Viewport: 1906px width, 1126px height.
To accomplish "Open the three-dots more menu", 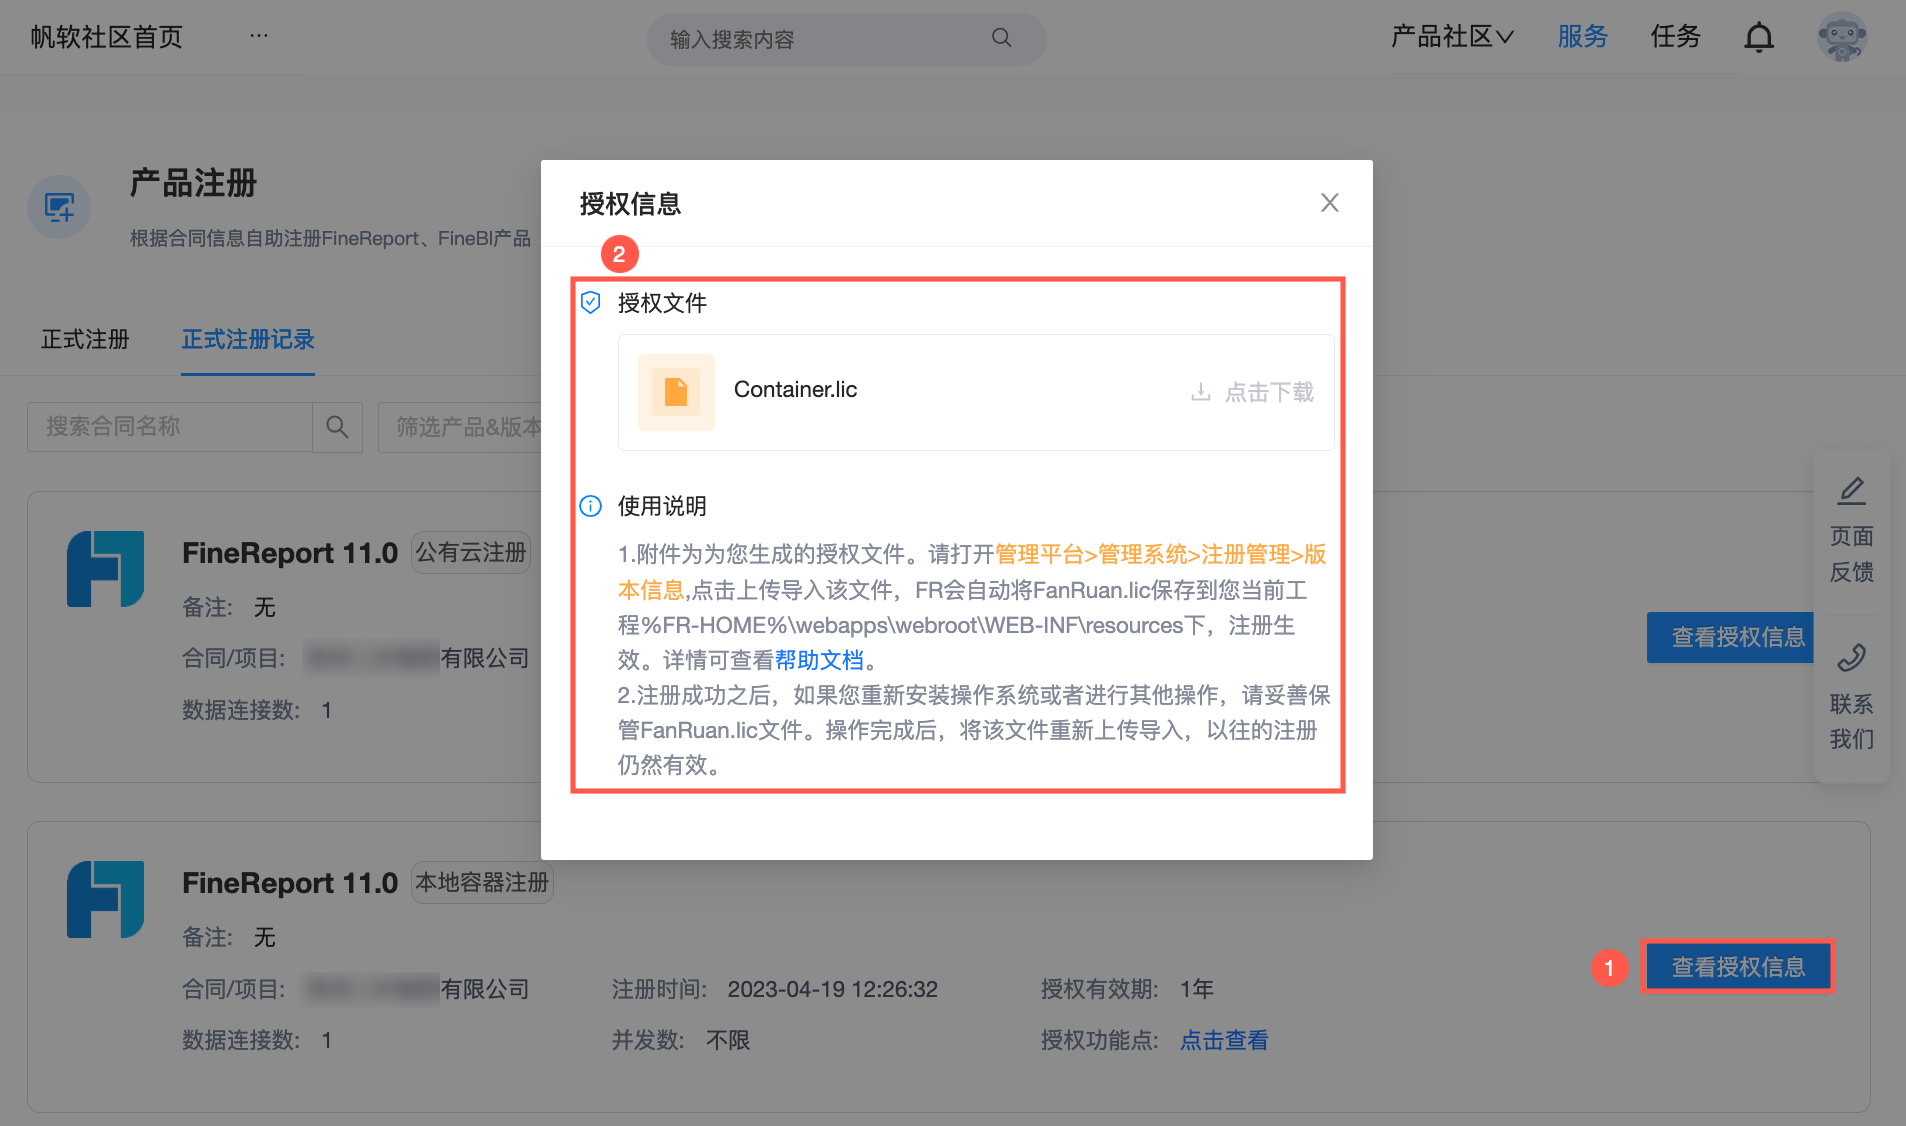I will (x=259, y=36).
